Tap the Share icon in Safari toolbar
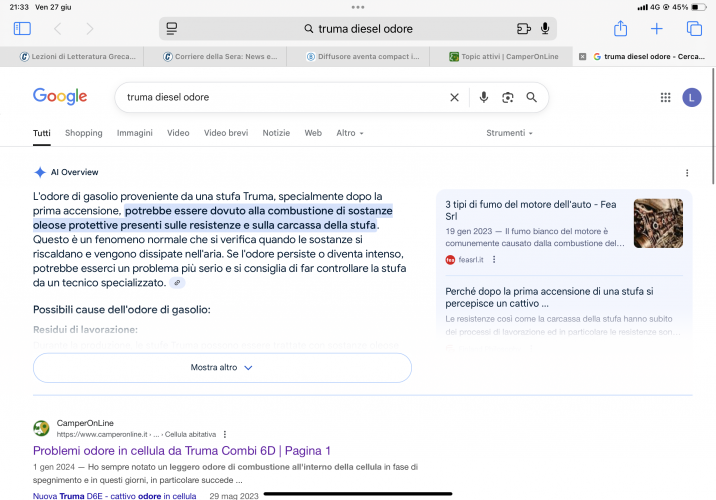The height and width of the screenshot is (500, 716). tap(620, 29)
